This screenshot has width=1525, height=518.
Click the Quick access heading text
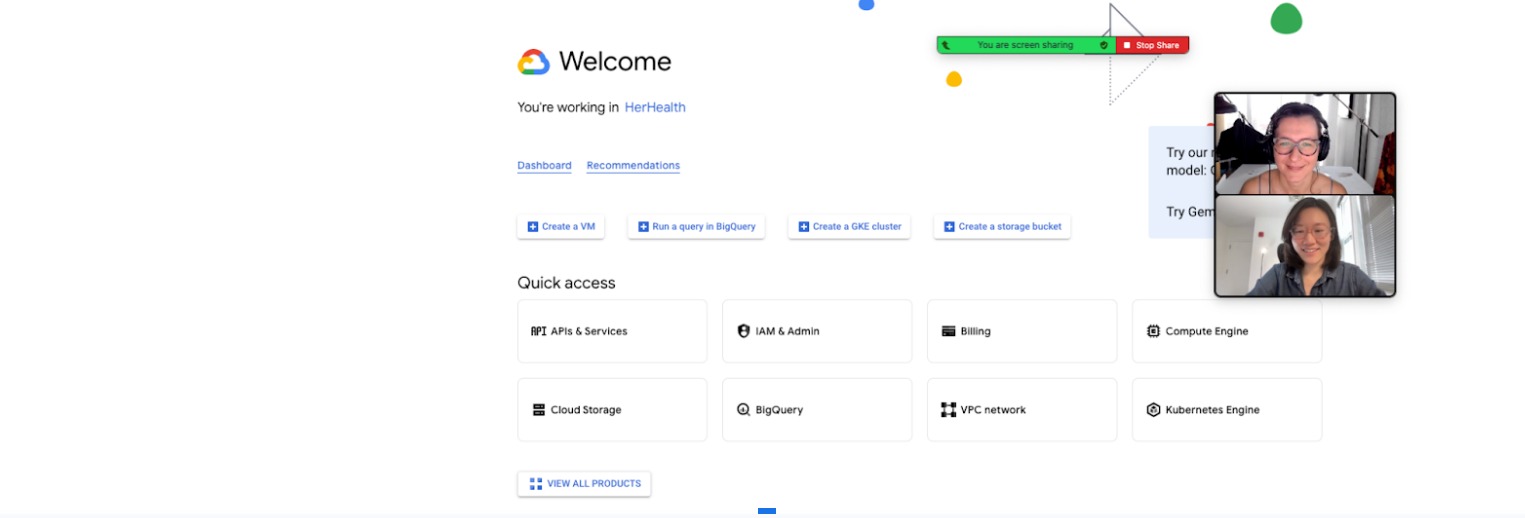coord(566,283)
